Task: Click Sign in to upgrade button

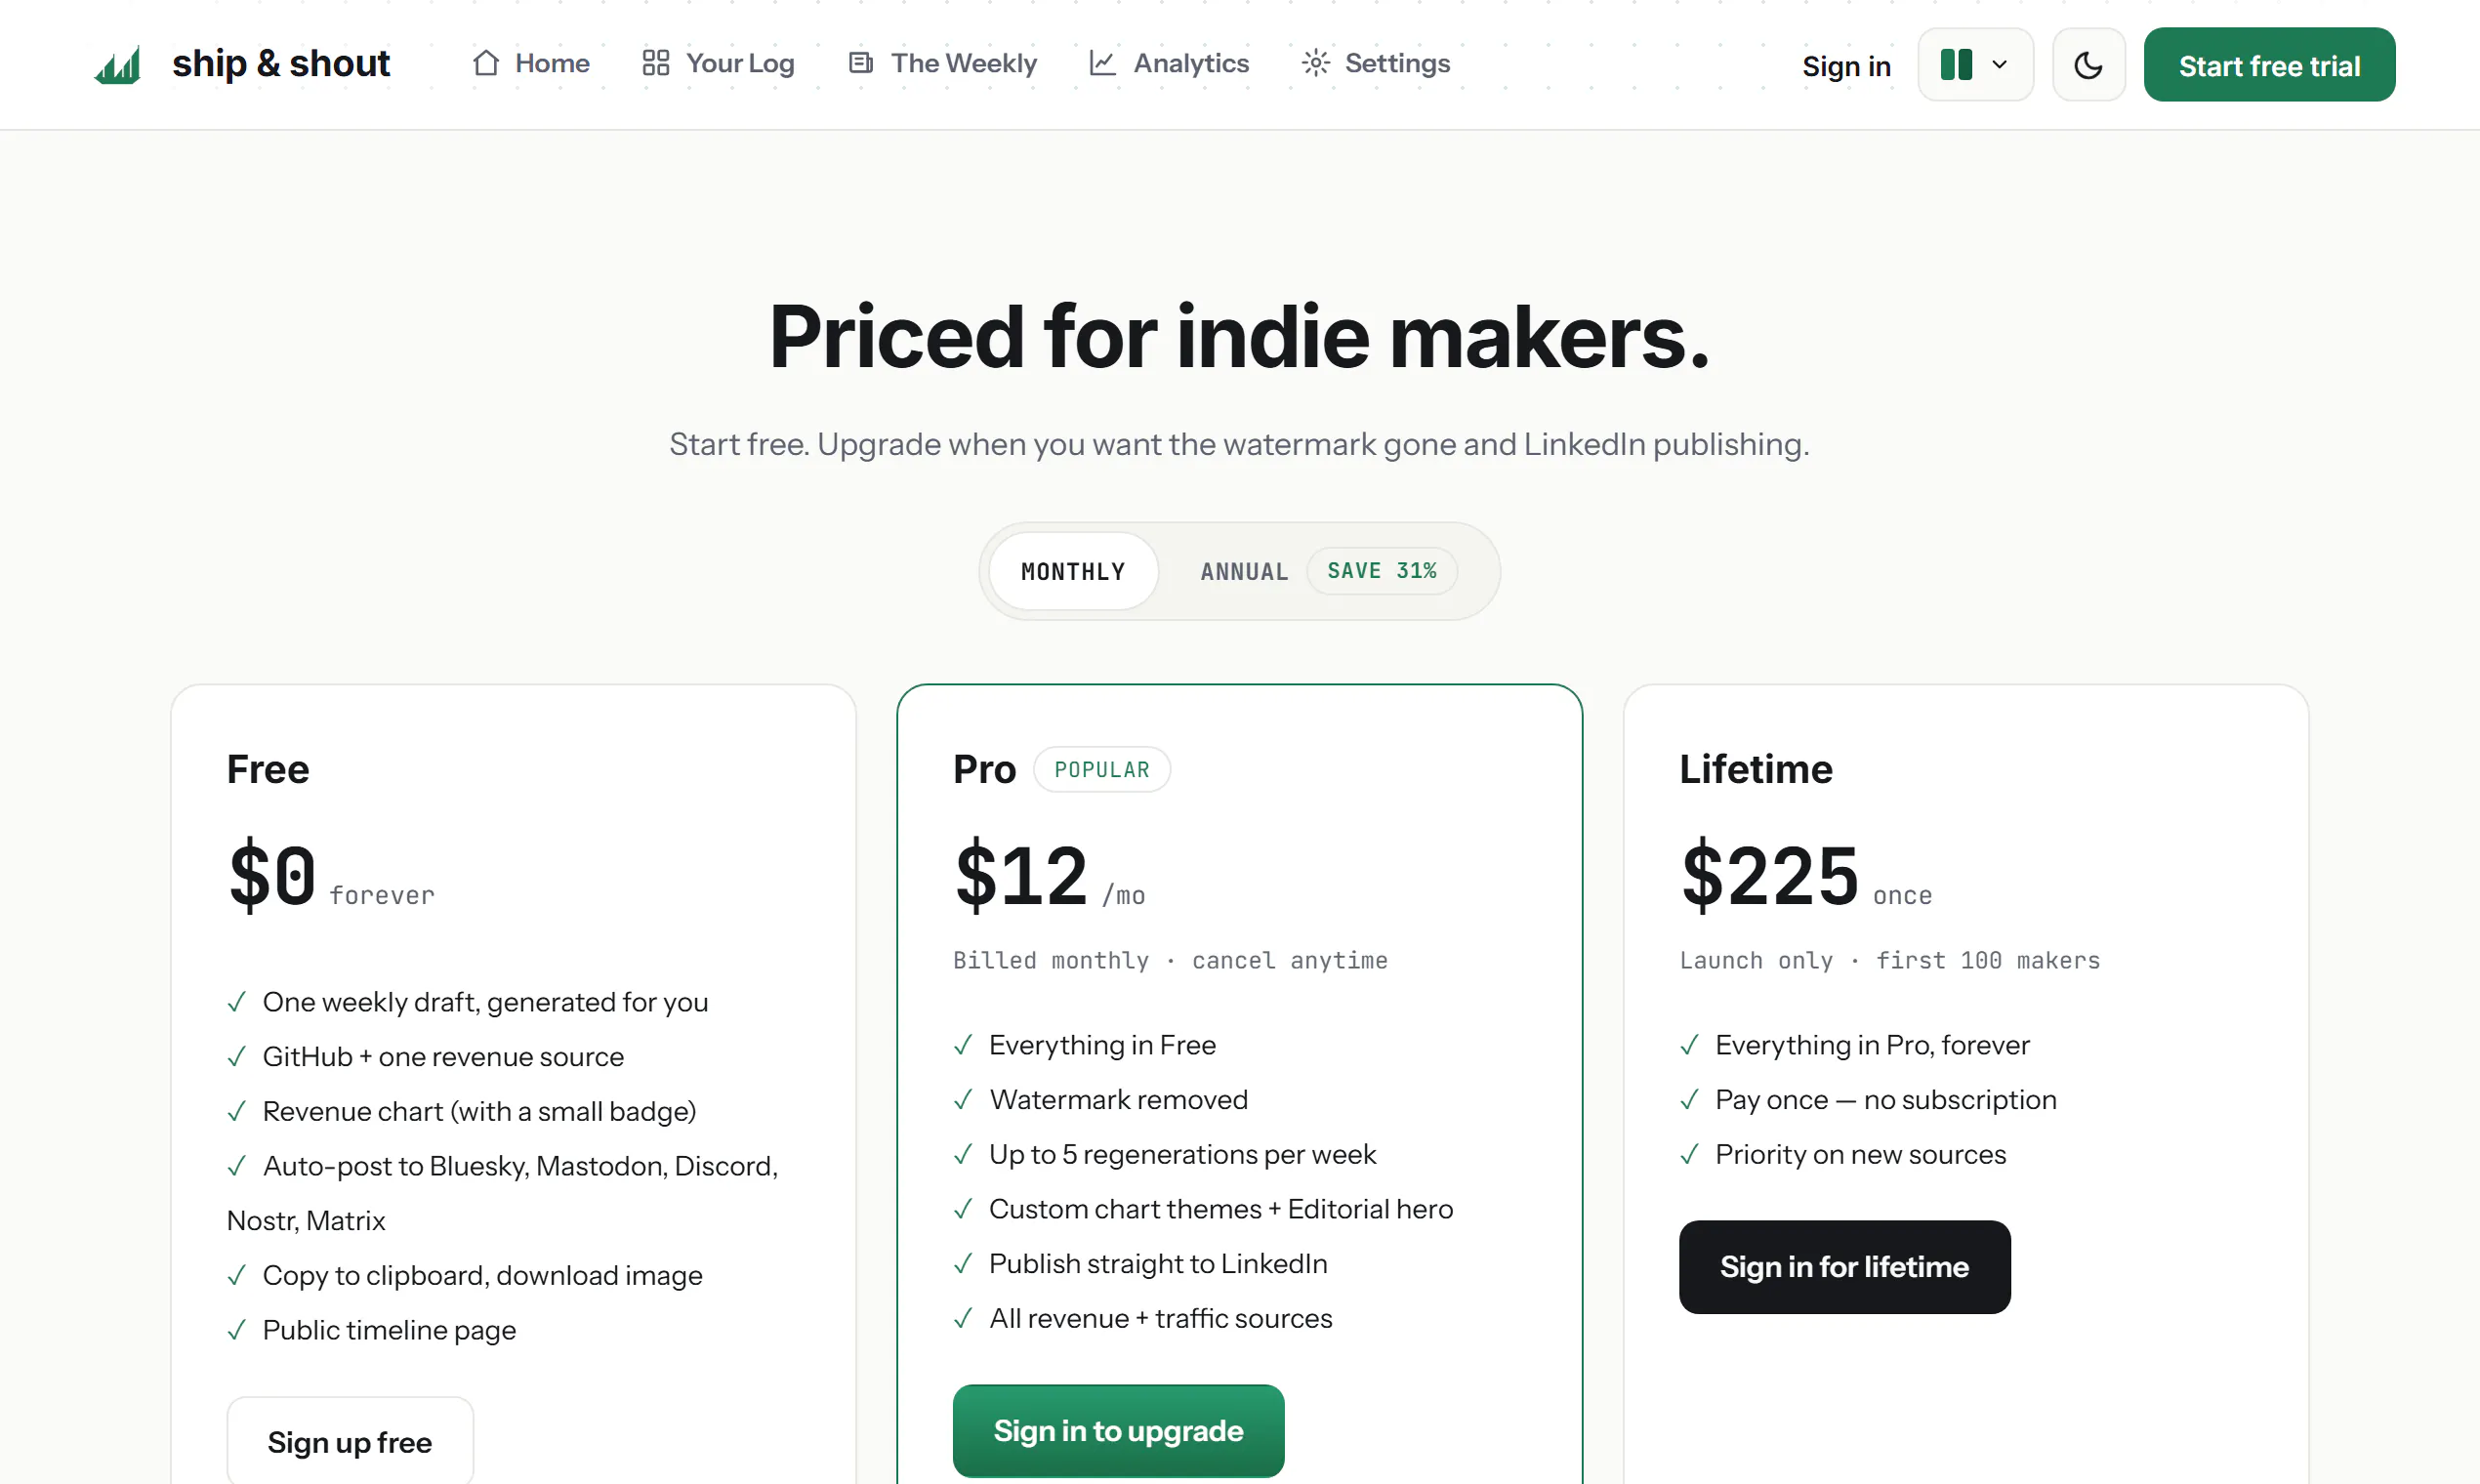Action: coord(1118,1430)
